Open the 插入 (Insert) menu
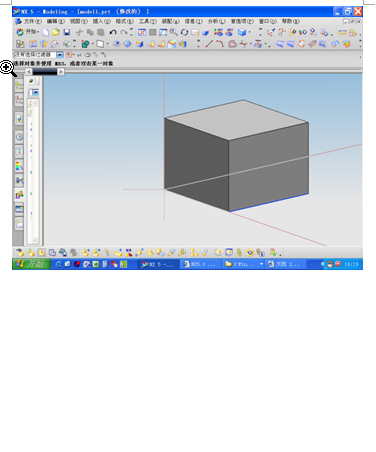This screenshot has width=376, height=452. [101, 21]
